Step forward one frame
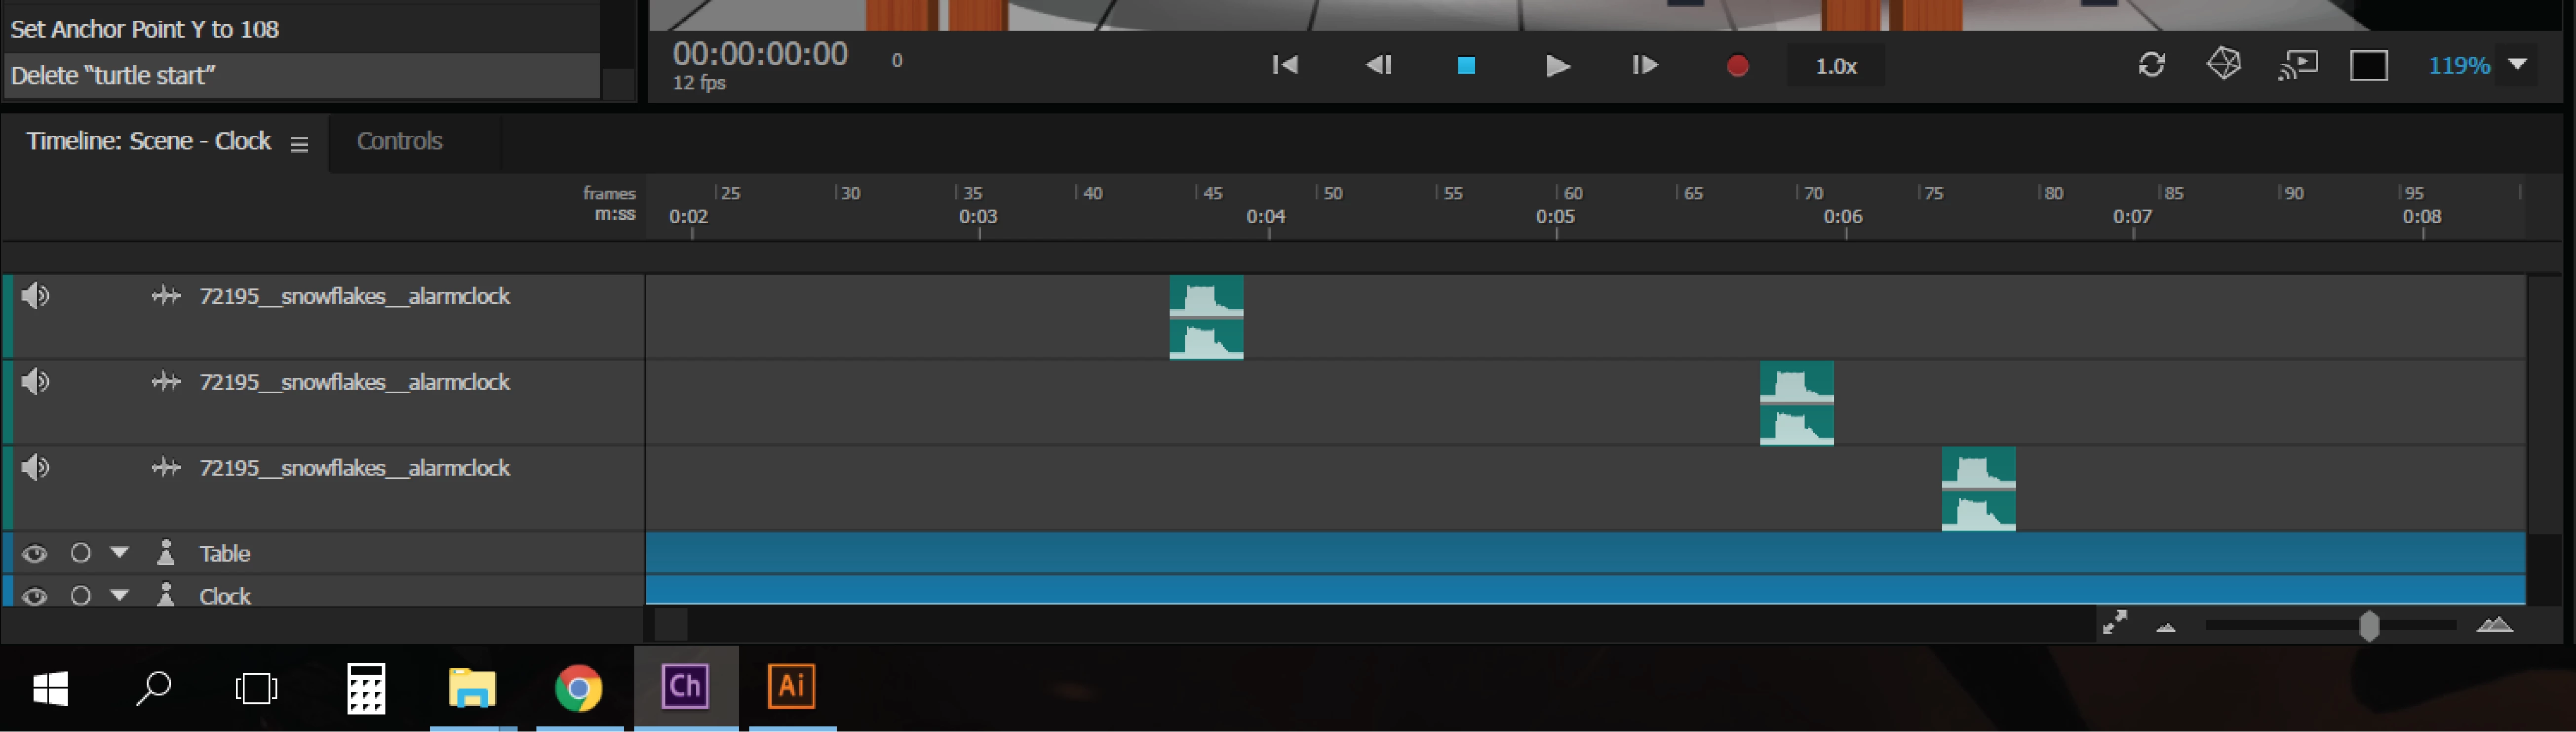Image resolution: width=2576 pixels, height=732 pixels. 1645,66
